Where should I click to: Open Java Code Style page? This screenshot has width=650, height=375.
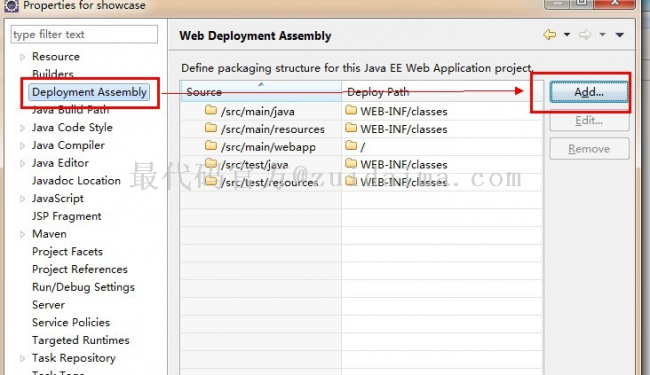[x=72, y=128]
